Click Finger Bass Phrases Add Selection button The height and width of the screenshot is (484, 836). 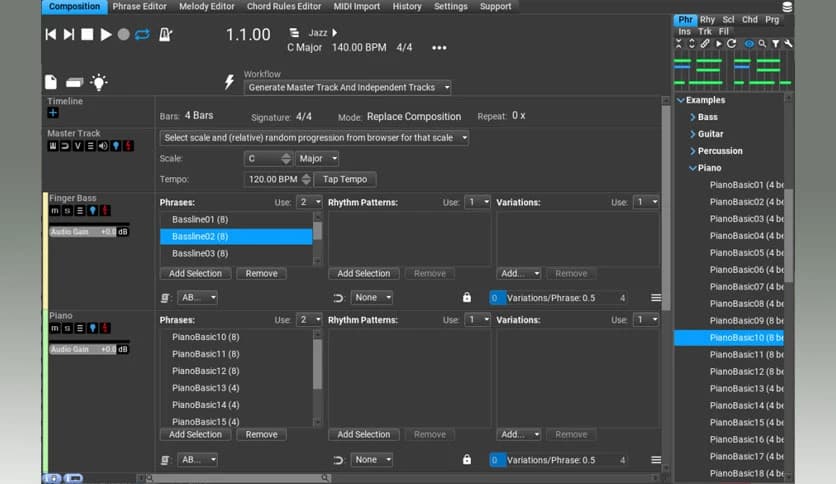195,273
